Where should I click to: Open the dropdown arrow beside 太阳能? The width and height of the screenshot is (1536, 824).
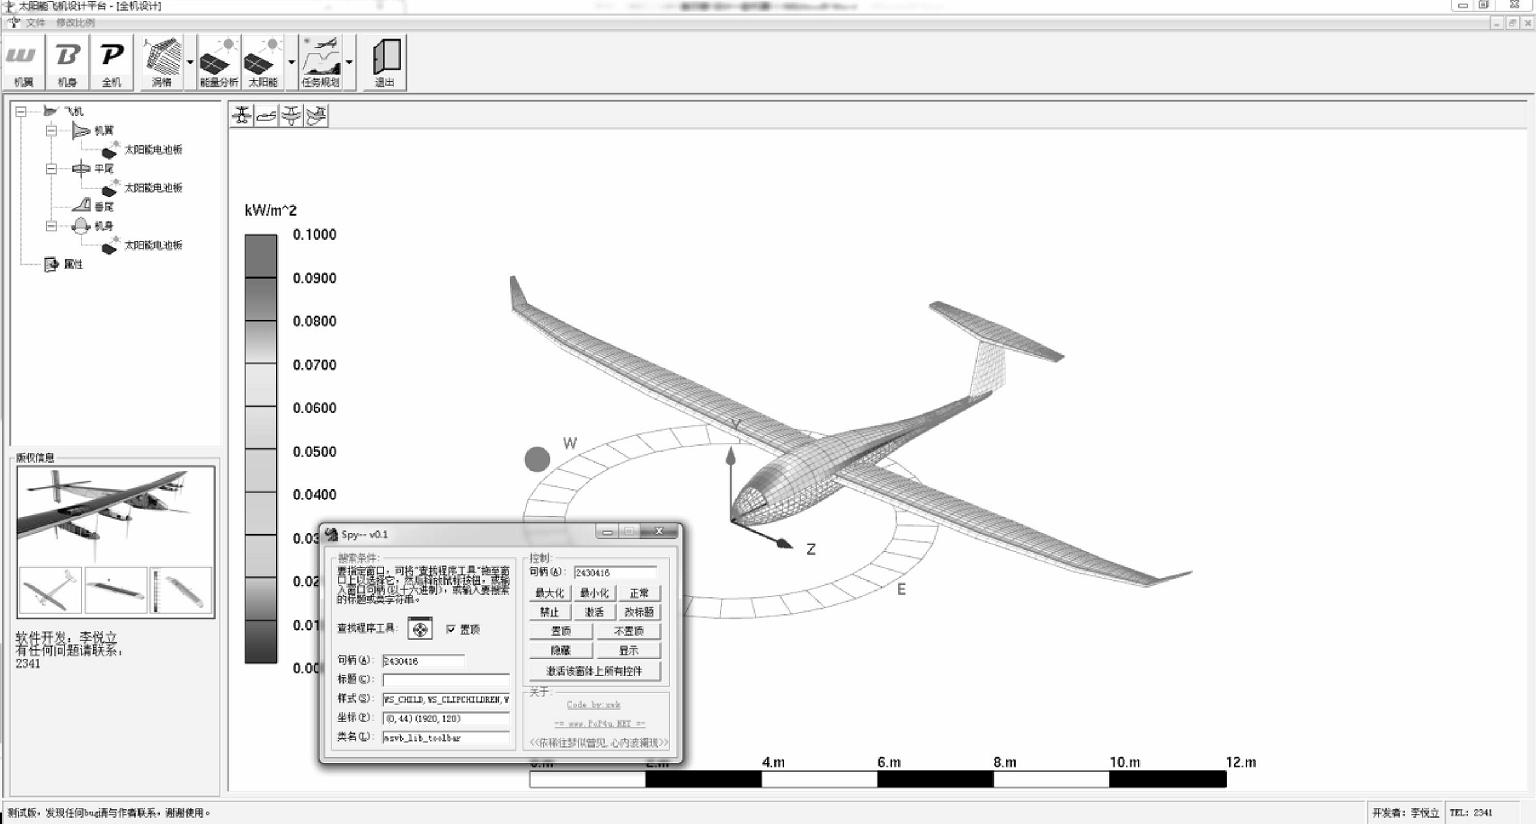[x=291, y=63]
